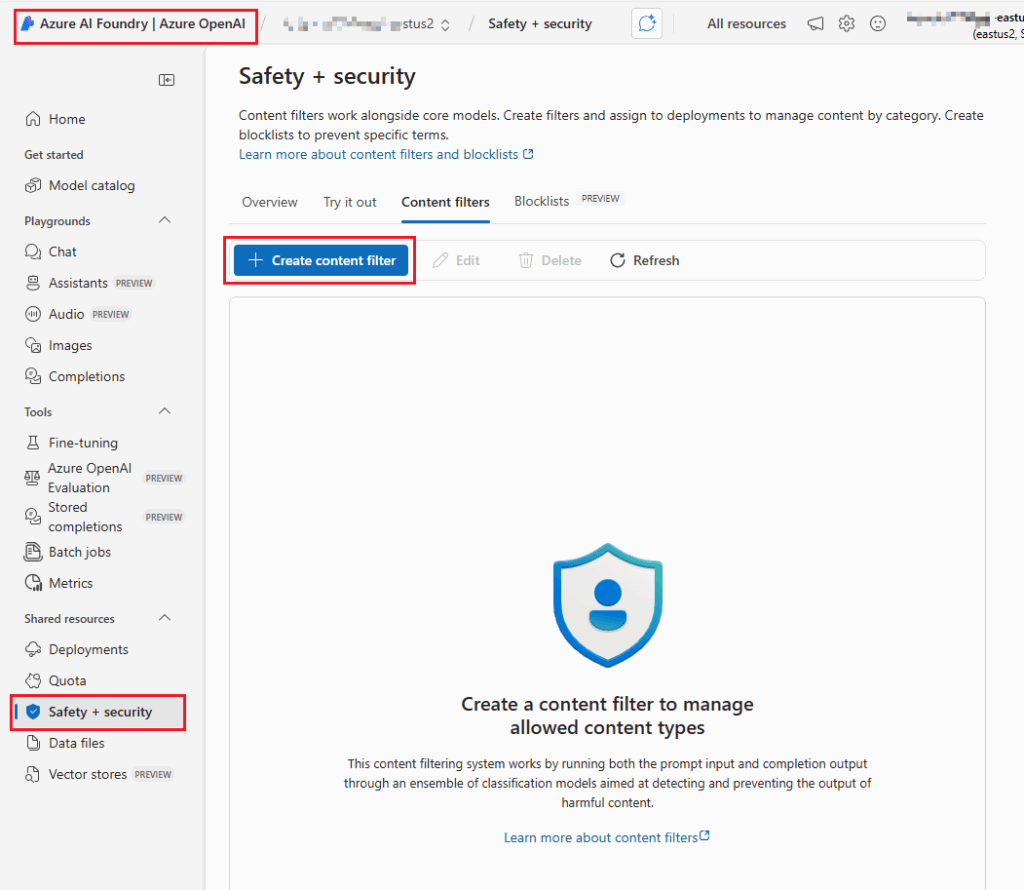The width and height of the screenshot is (1024, 890).
Task: Click the Assistants robot icon
Action: pyautogui.click(x=33, y=283)
